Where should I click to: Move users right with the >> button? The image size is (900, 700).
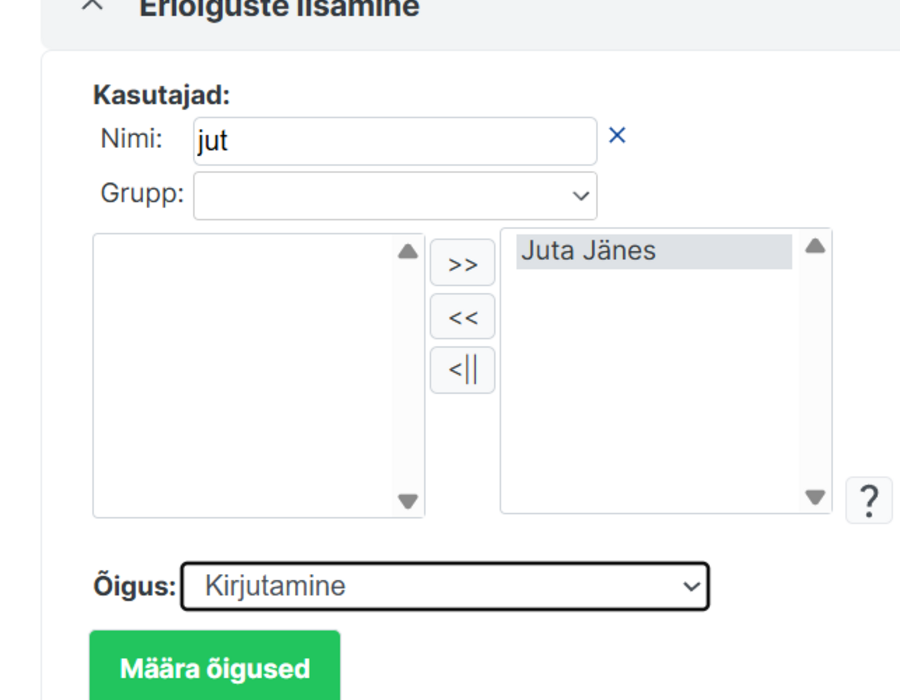coord(463,263)
